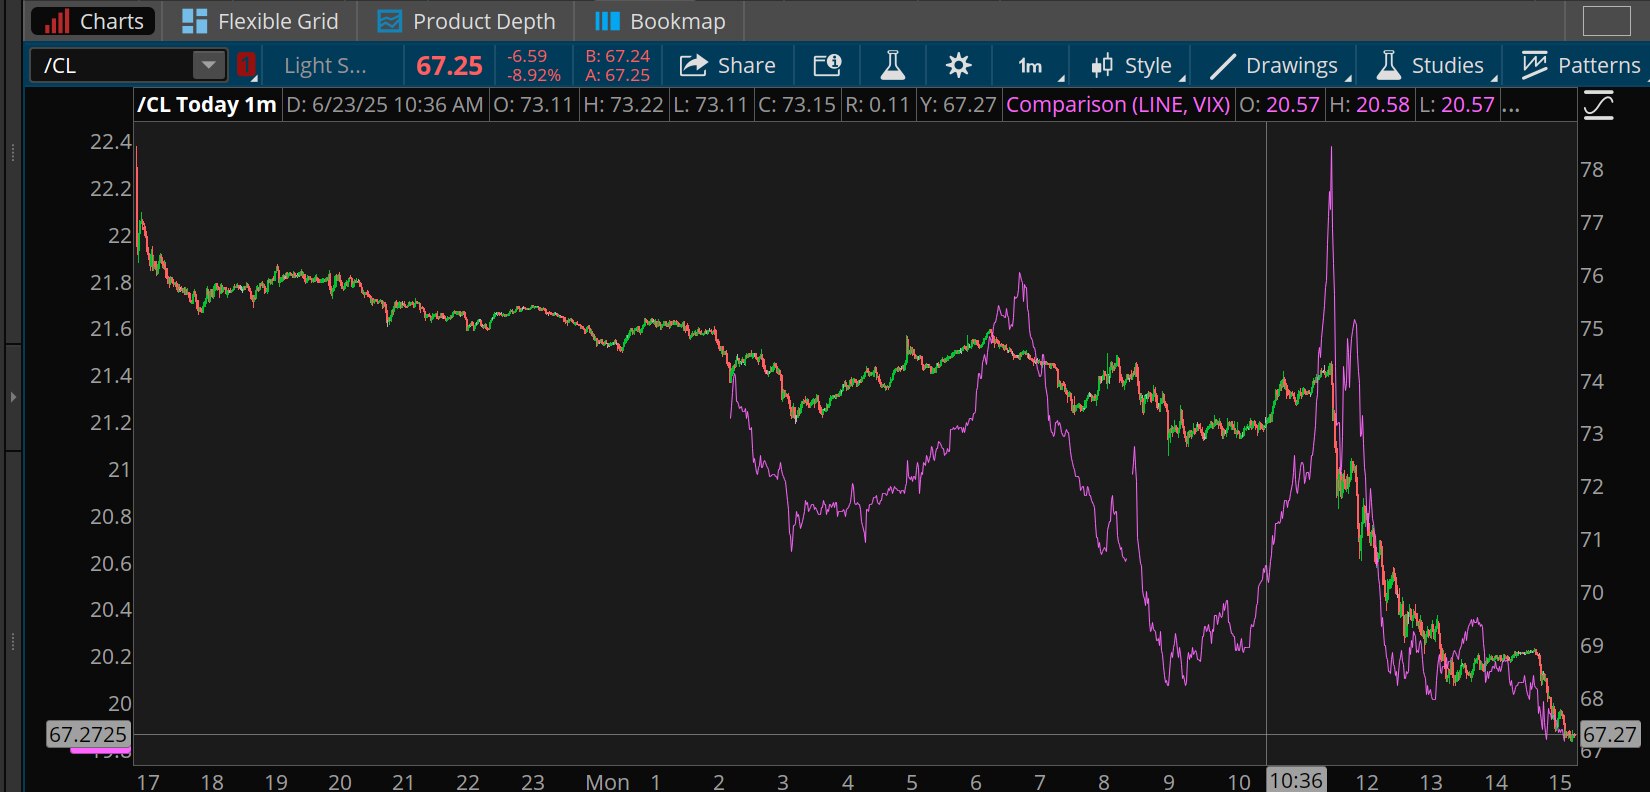Click the Comparison (LINE, VIX) study label
1650x792 pixels.
(x=1118, y=105)
